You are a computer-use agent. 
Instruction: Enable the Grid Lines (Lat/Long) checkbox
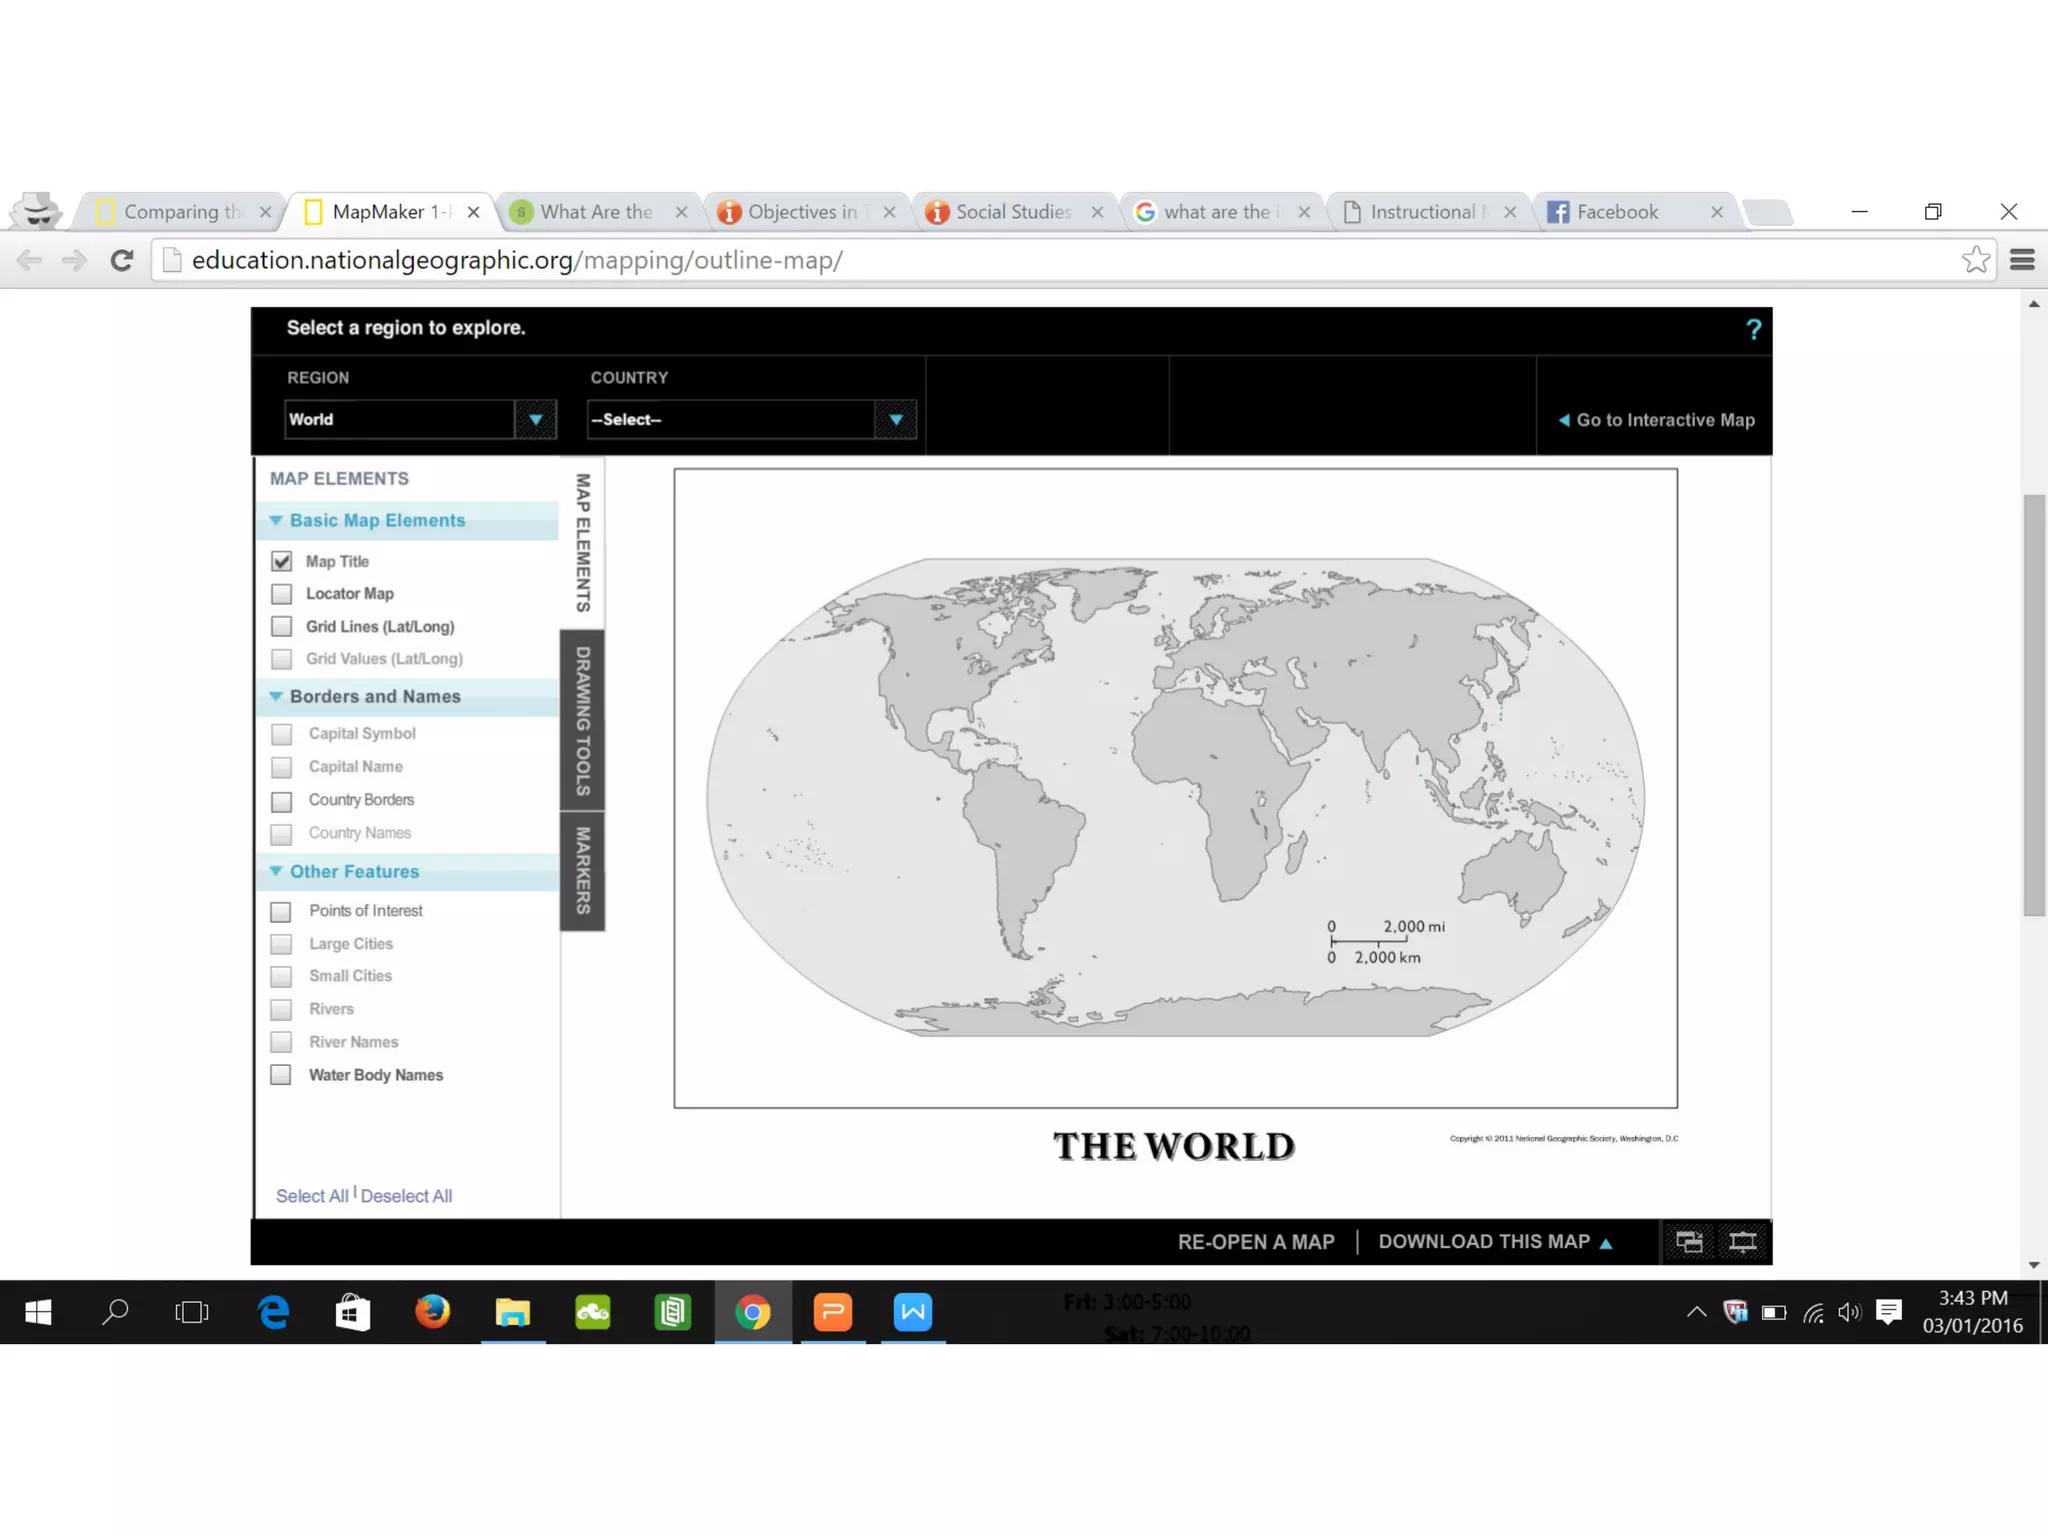282,627
